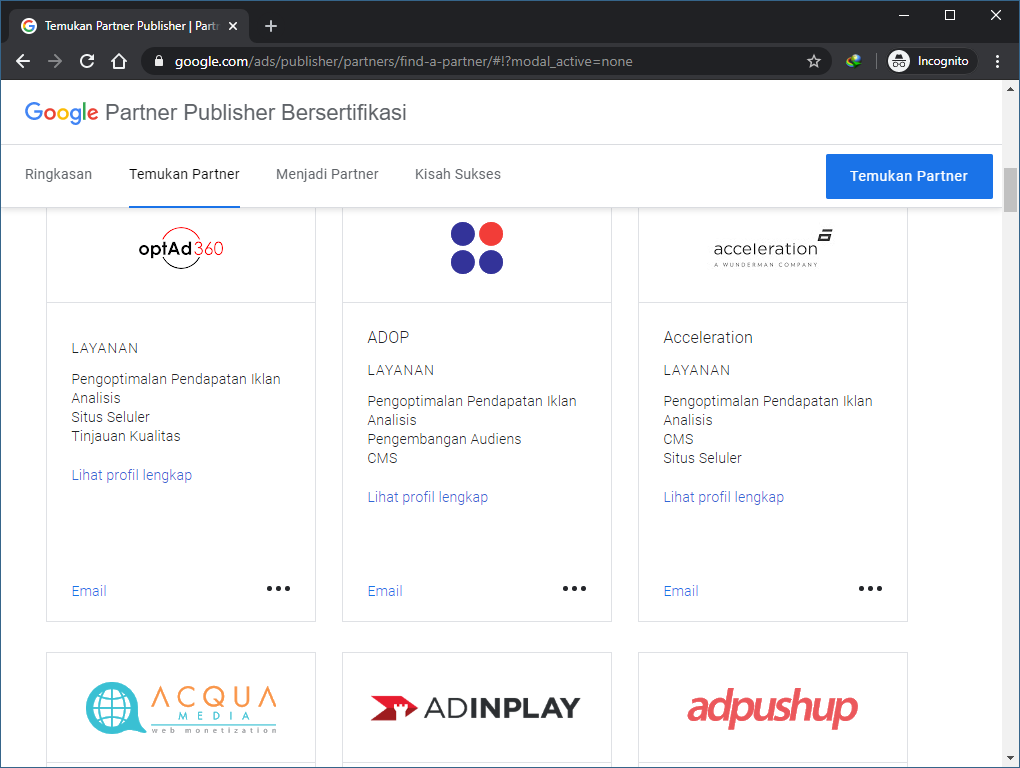
Task: Go to the browser home page
Action: click(119, 61)
